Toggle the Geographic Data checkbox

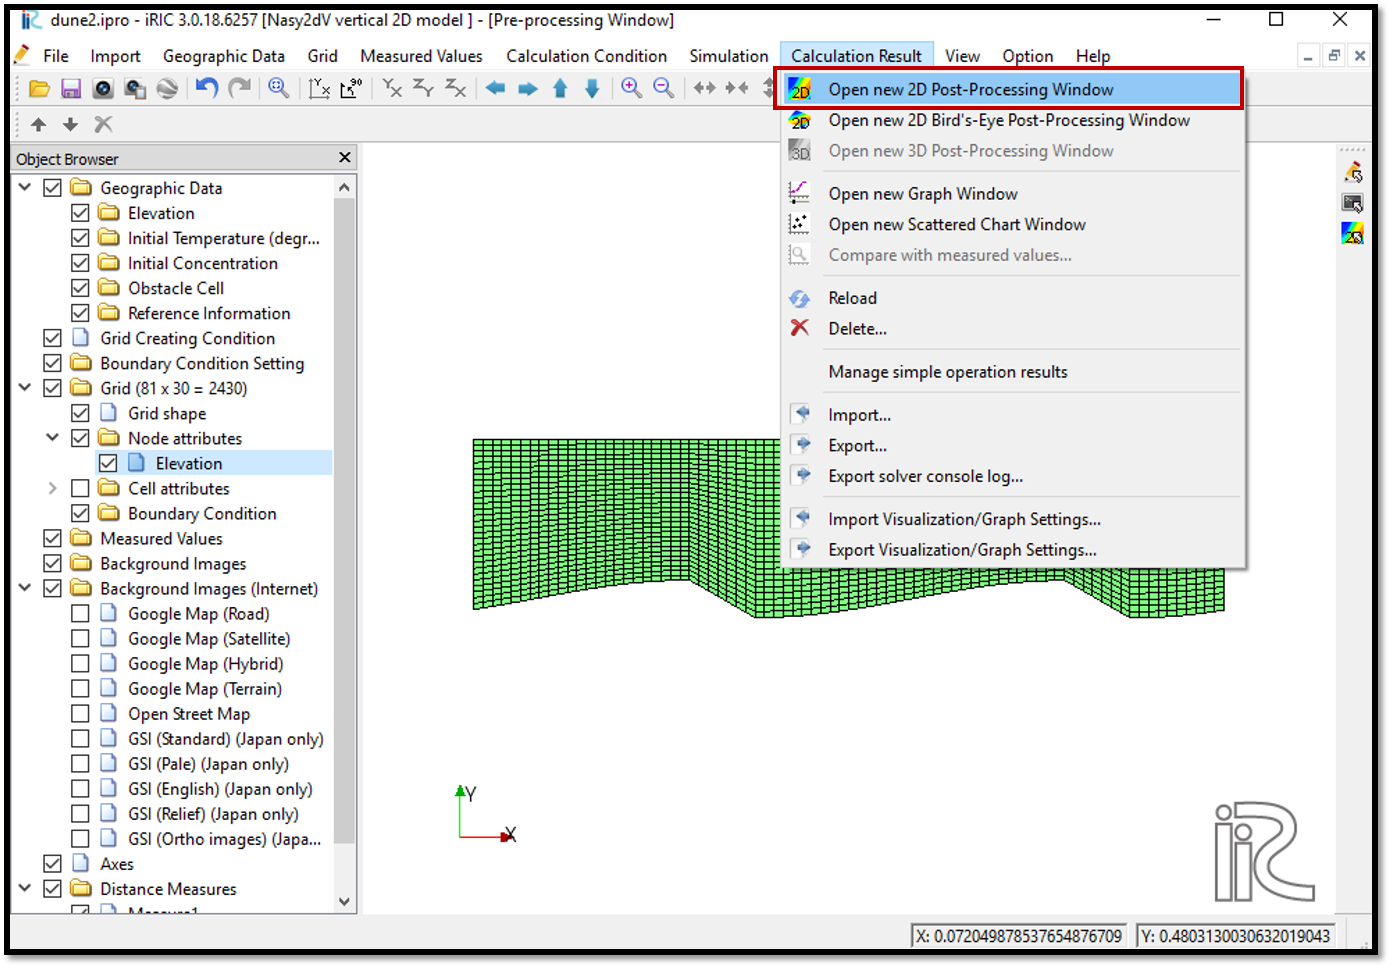click(x=53, y=188)
